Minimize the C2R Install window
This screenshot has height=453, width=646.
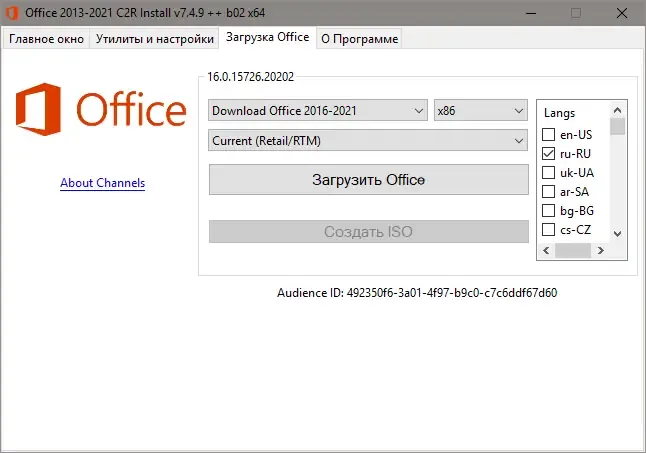pos(531,13)
